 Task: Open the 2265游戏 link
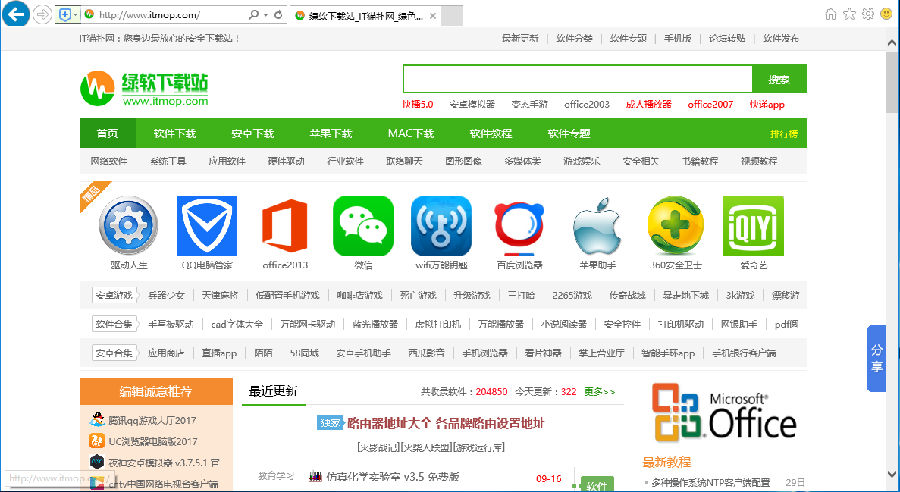click(x=572, y=295)
